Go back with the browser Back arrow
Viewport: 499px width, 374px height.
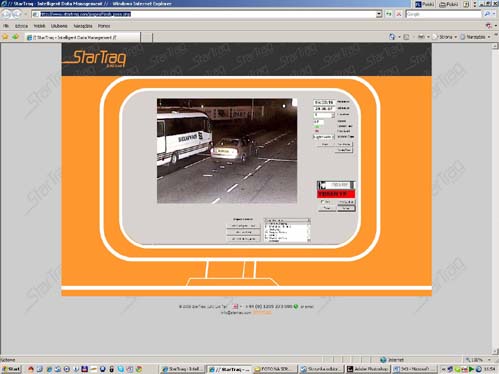tap(6, 14)
